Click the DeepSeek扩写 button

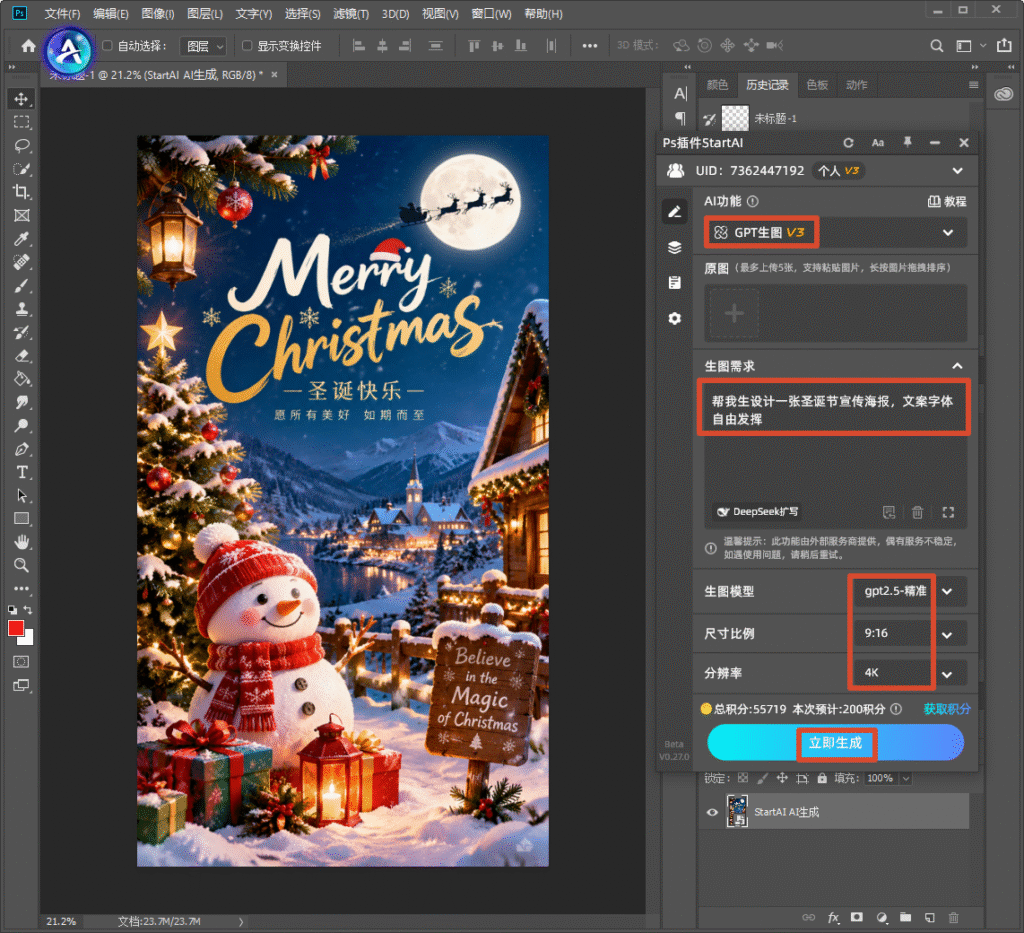tap(758, 512)
